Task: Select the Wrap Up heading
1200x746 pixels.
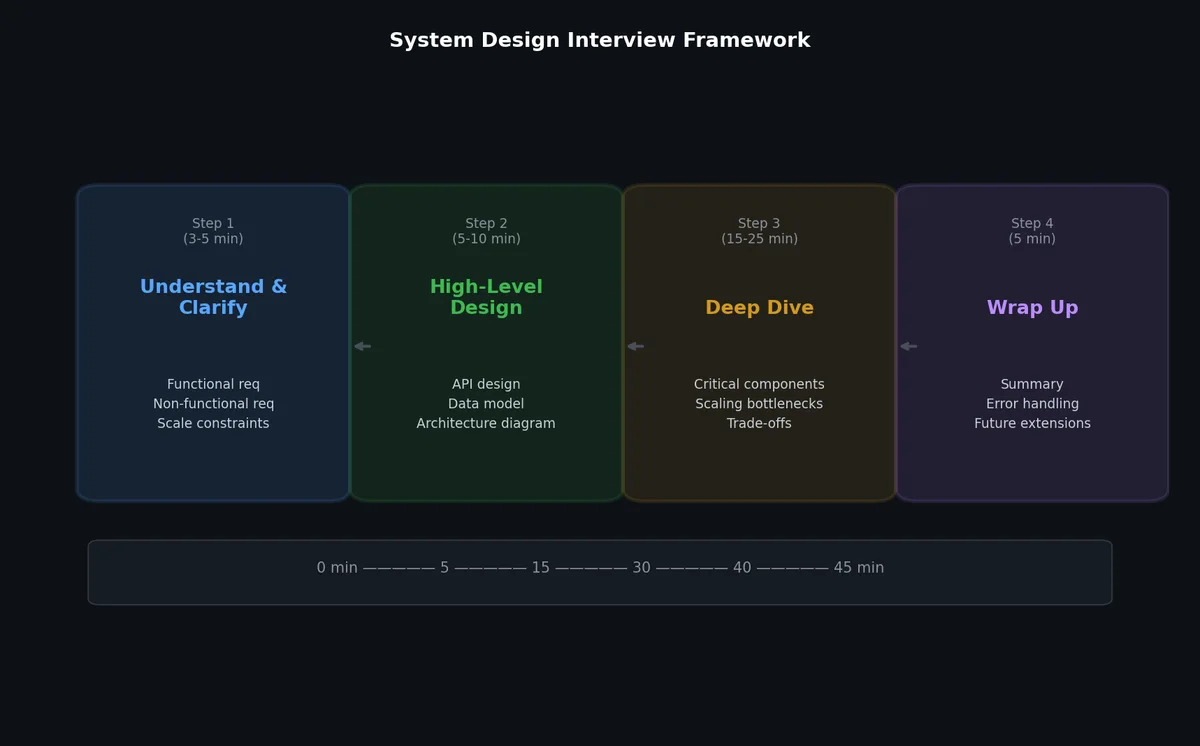Action: pos(1032,308)
